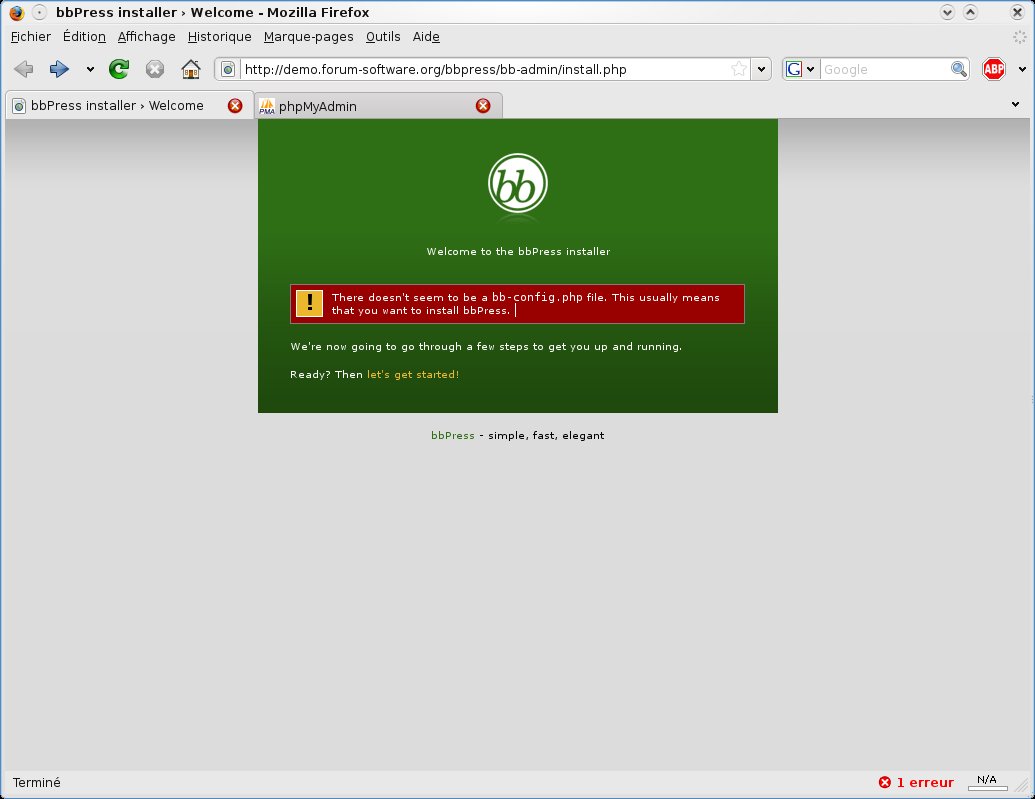Open the bbPress footer link
Viewport: 1035px width, 799px height.
452,435
